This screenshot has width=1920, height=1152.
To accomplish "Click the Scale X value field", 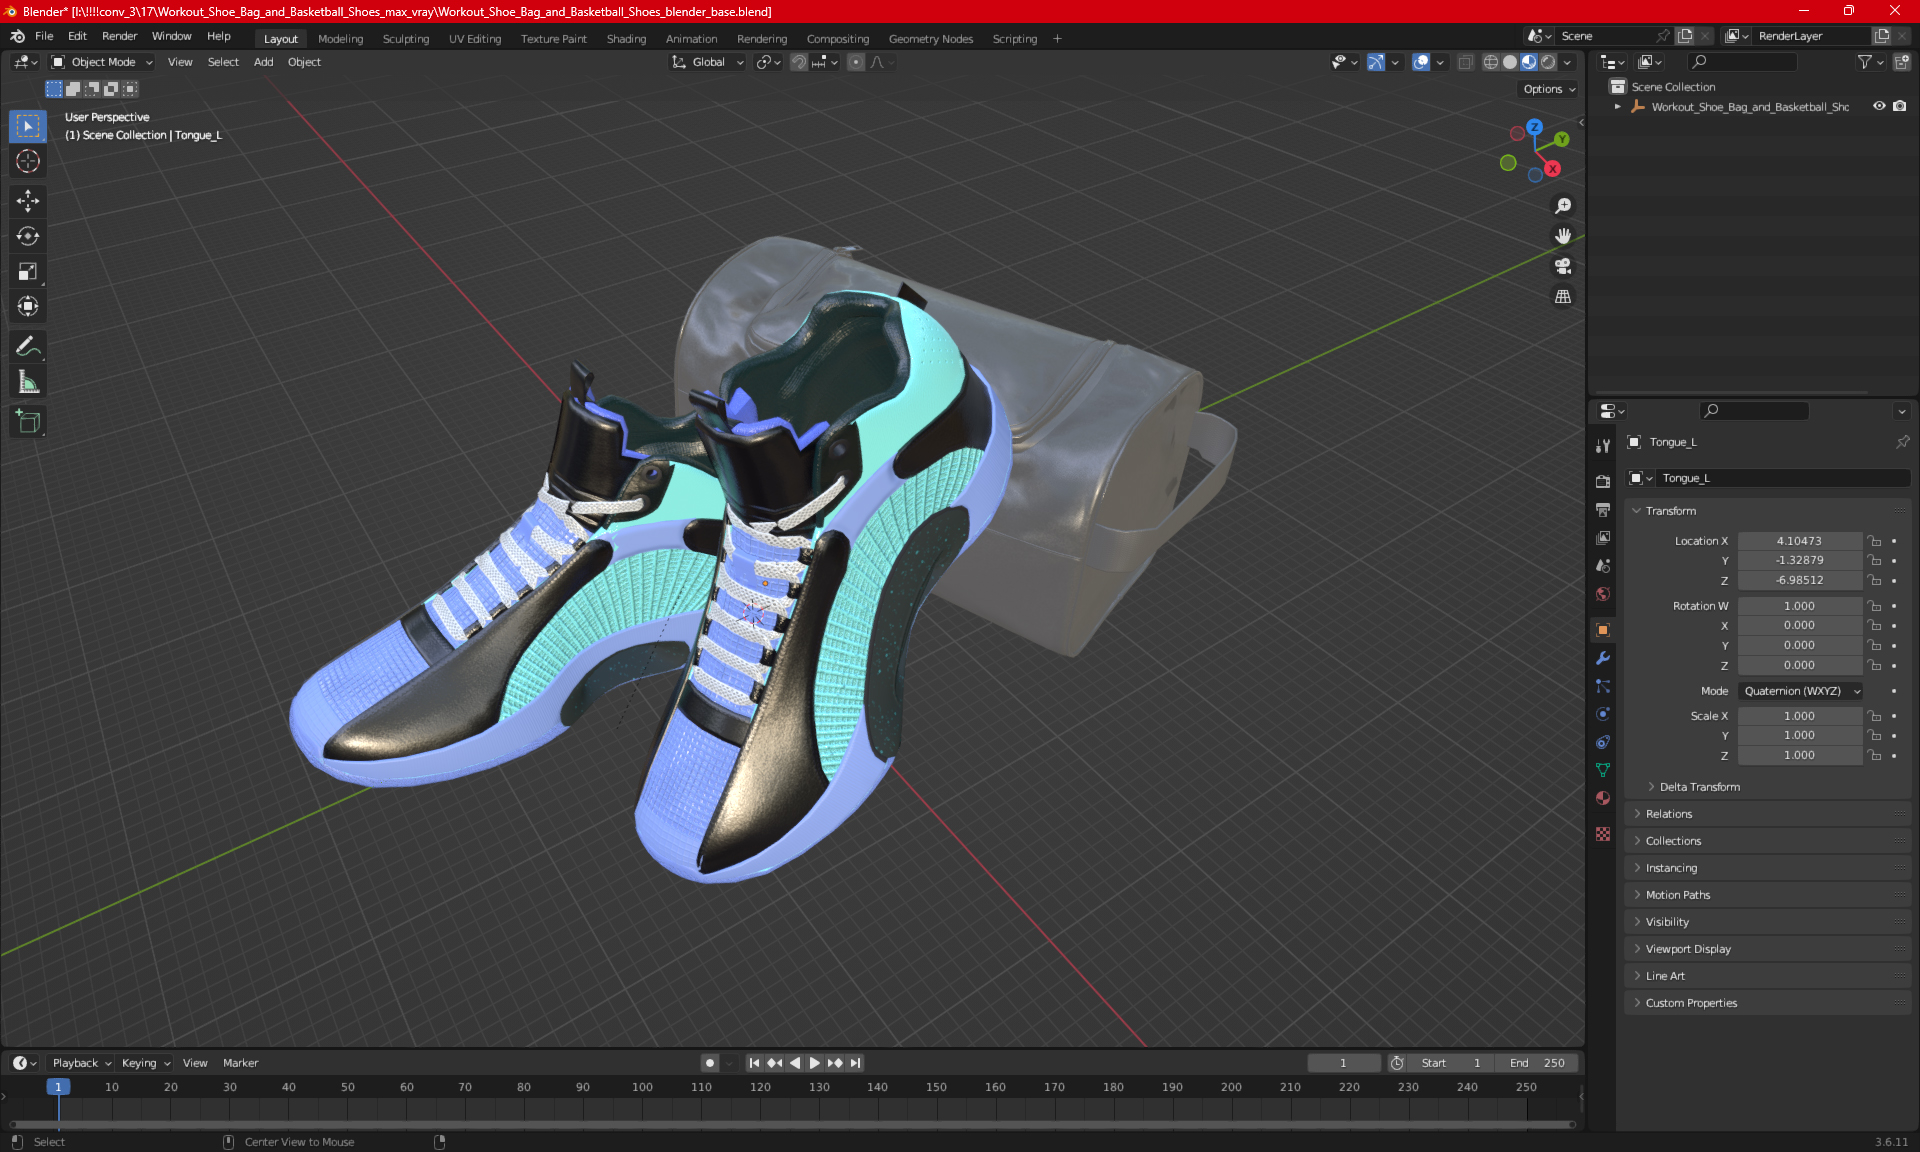I will 1798,716.
